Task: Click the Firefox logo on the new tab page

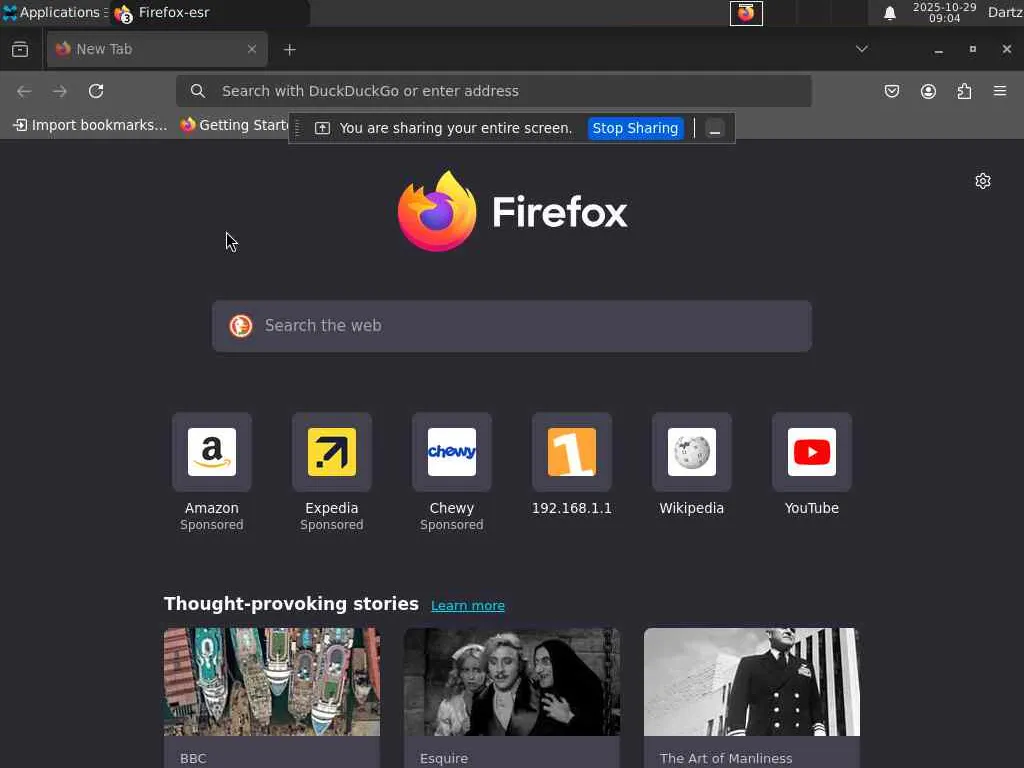Action: tap(512, 211)
